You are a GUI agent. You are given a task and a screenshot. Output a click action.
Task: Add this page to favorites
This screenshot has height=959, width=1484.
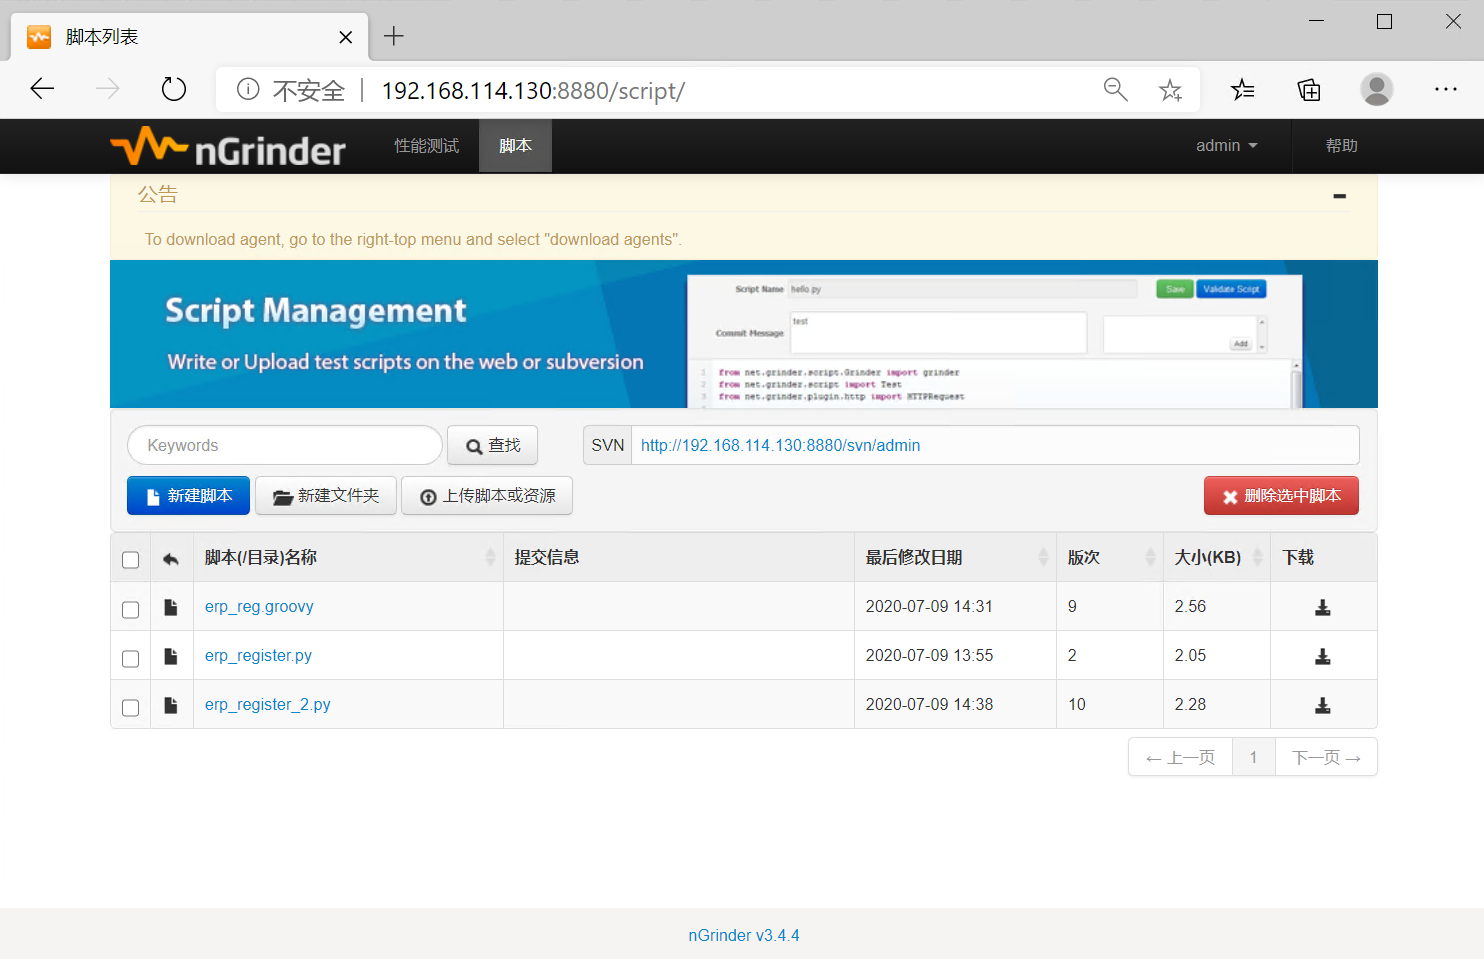1170,91
